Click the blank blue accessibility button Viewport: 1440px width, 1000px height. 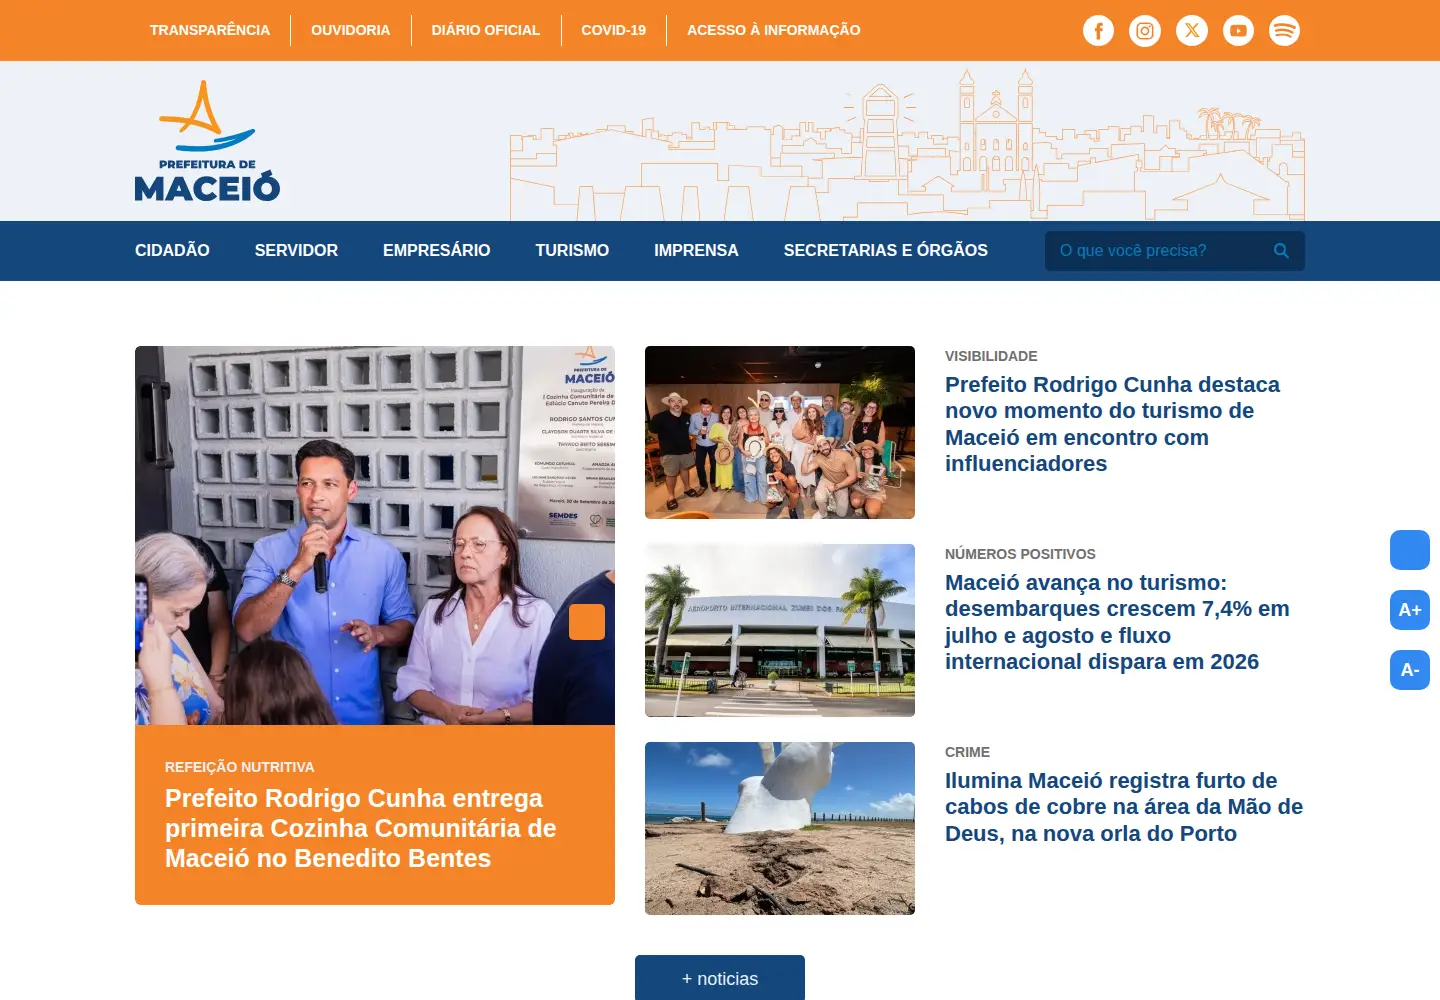point(1410,550)
